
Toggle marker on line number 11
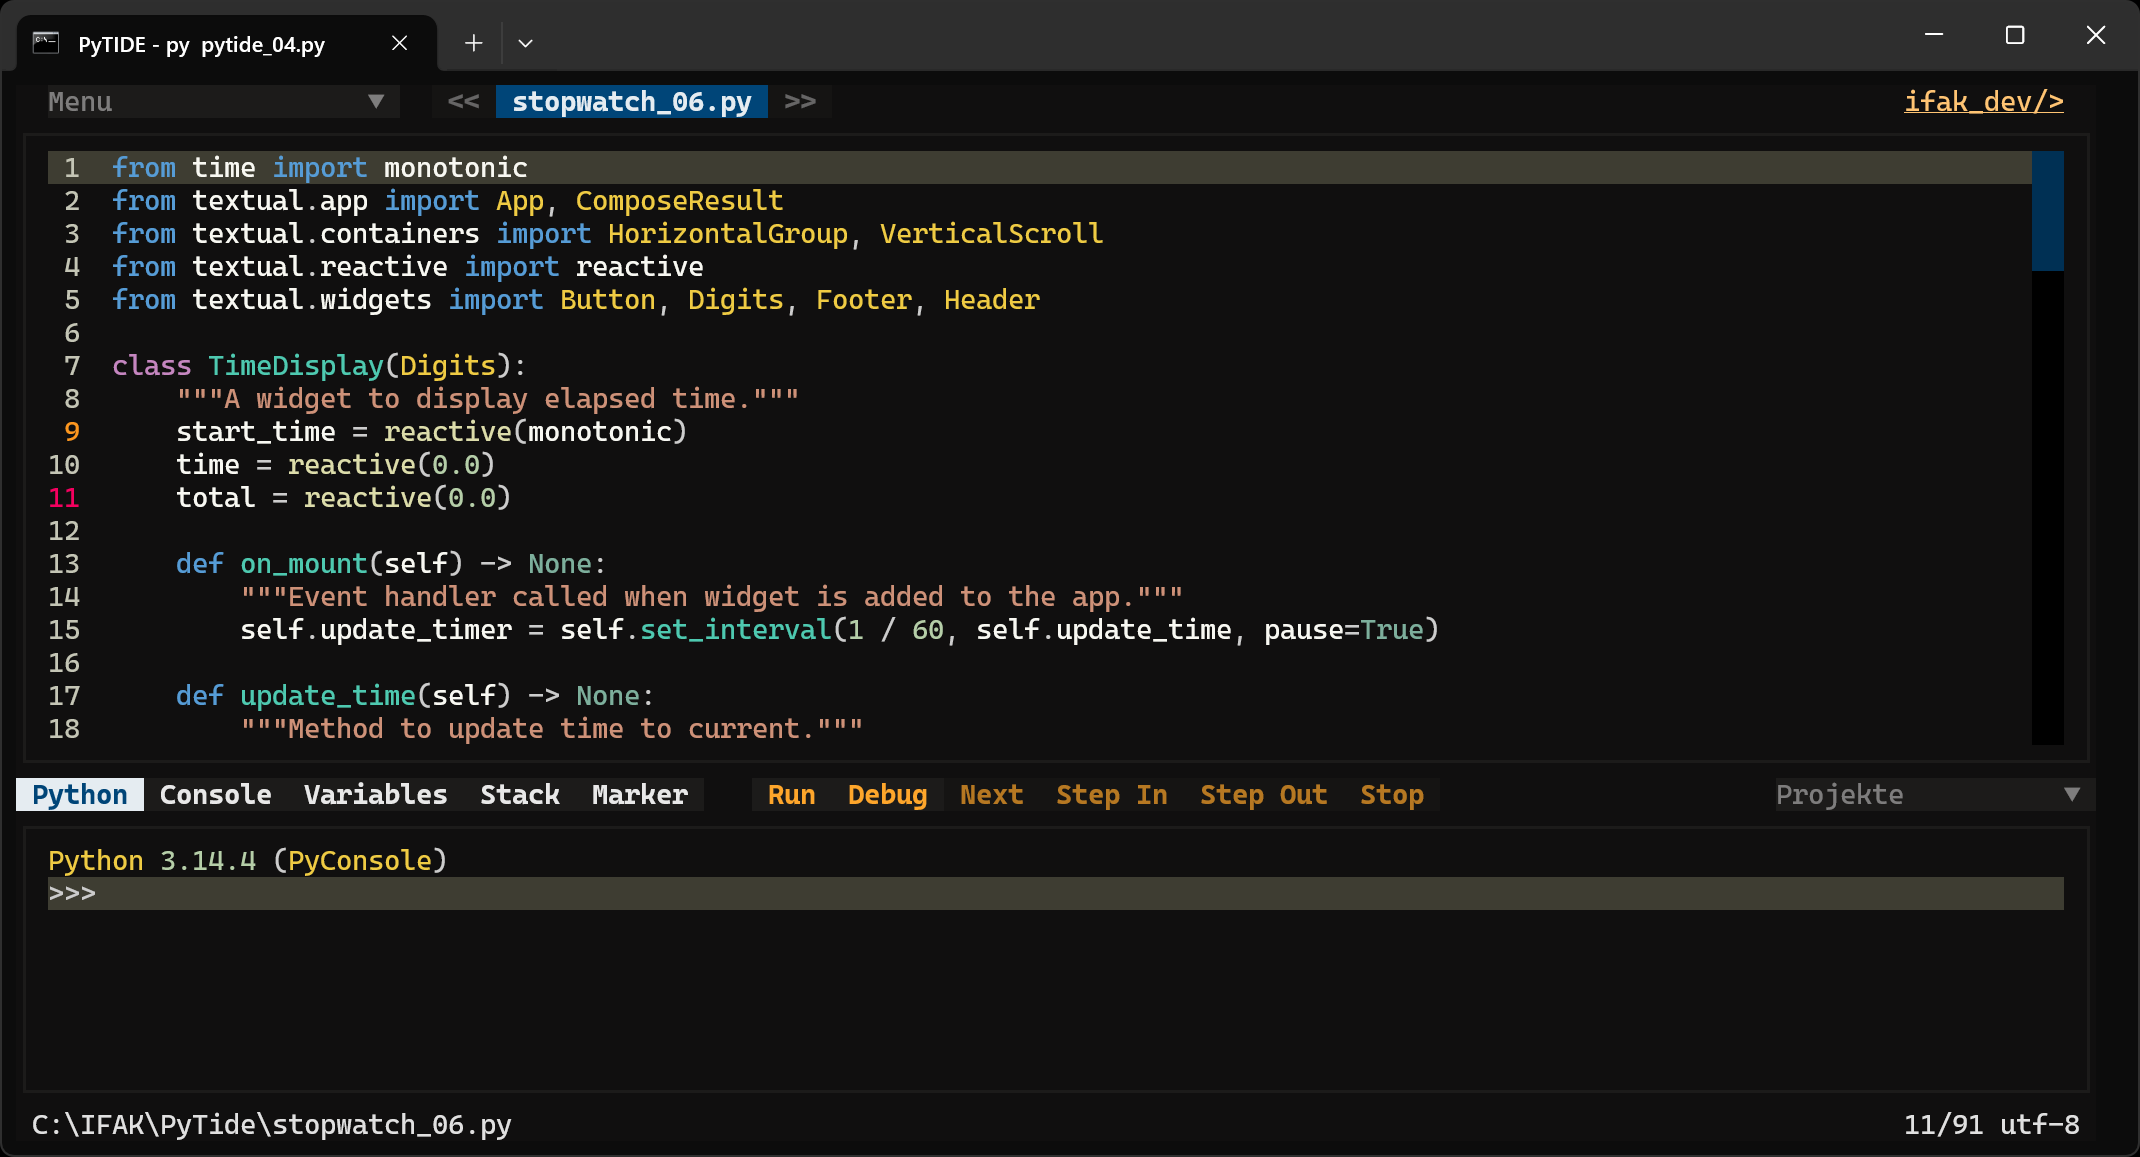(64, 497)
